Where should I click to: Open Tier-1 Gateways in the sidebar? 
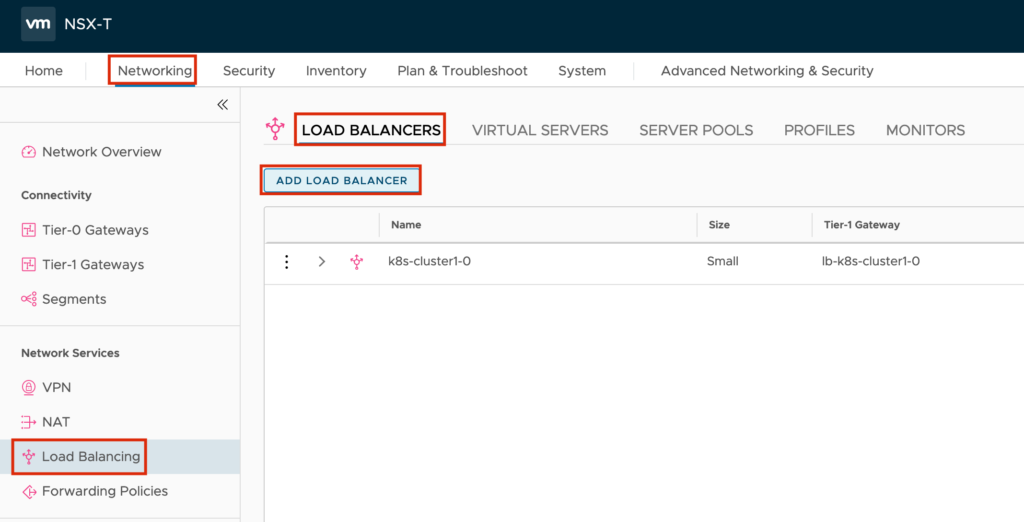pos(92,265)
